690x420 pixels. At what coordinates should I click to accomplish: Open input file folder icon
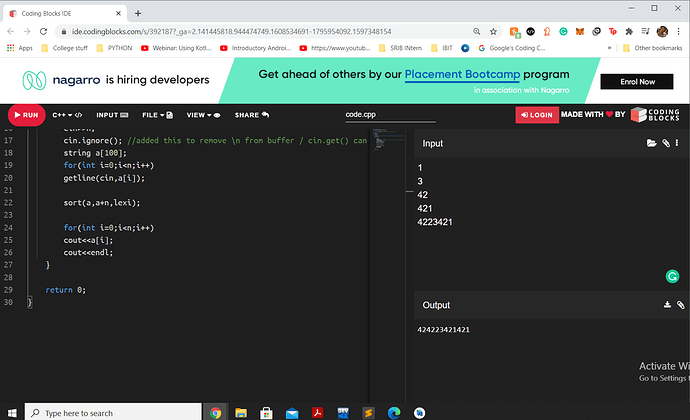tap(651, 143)
